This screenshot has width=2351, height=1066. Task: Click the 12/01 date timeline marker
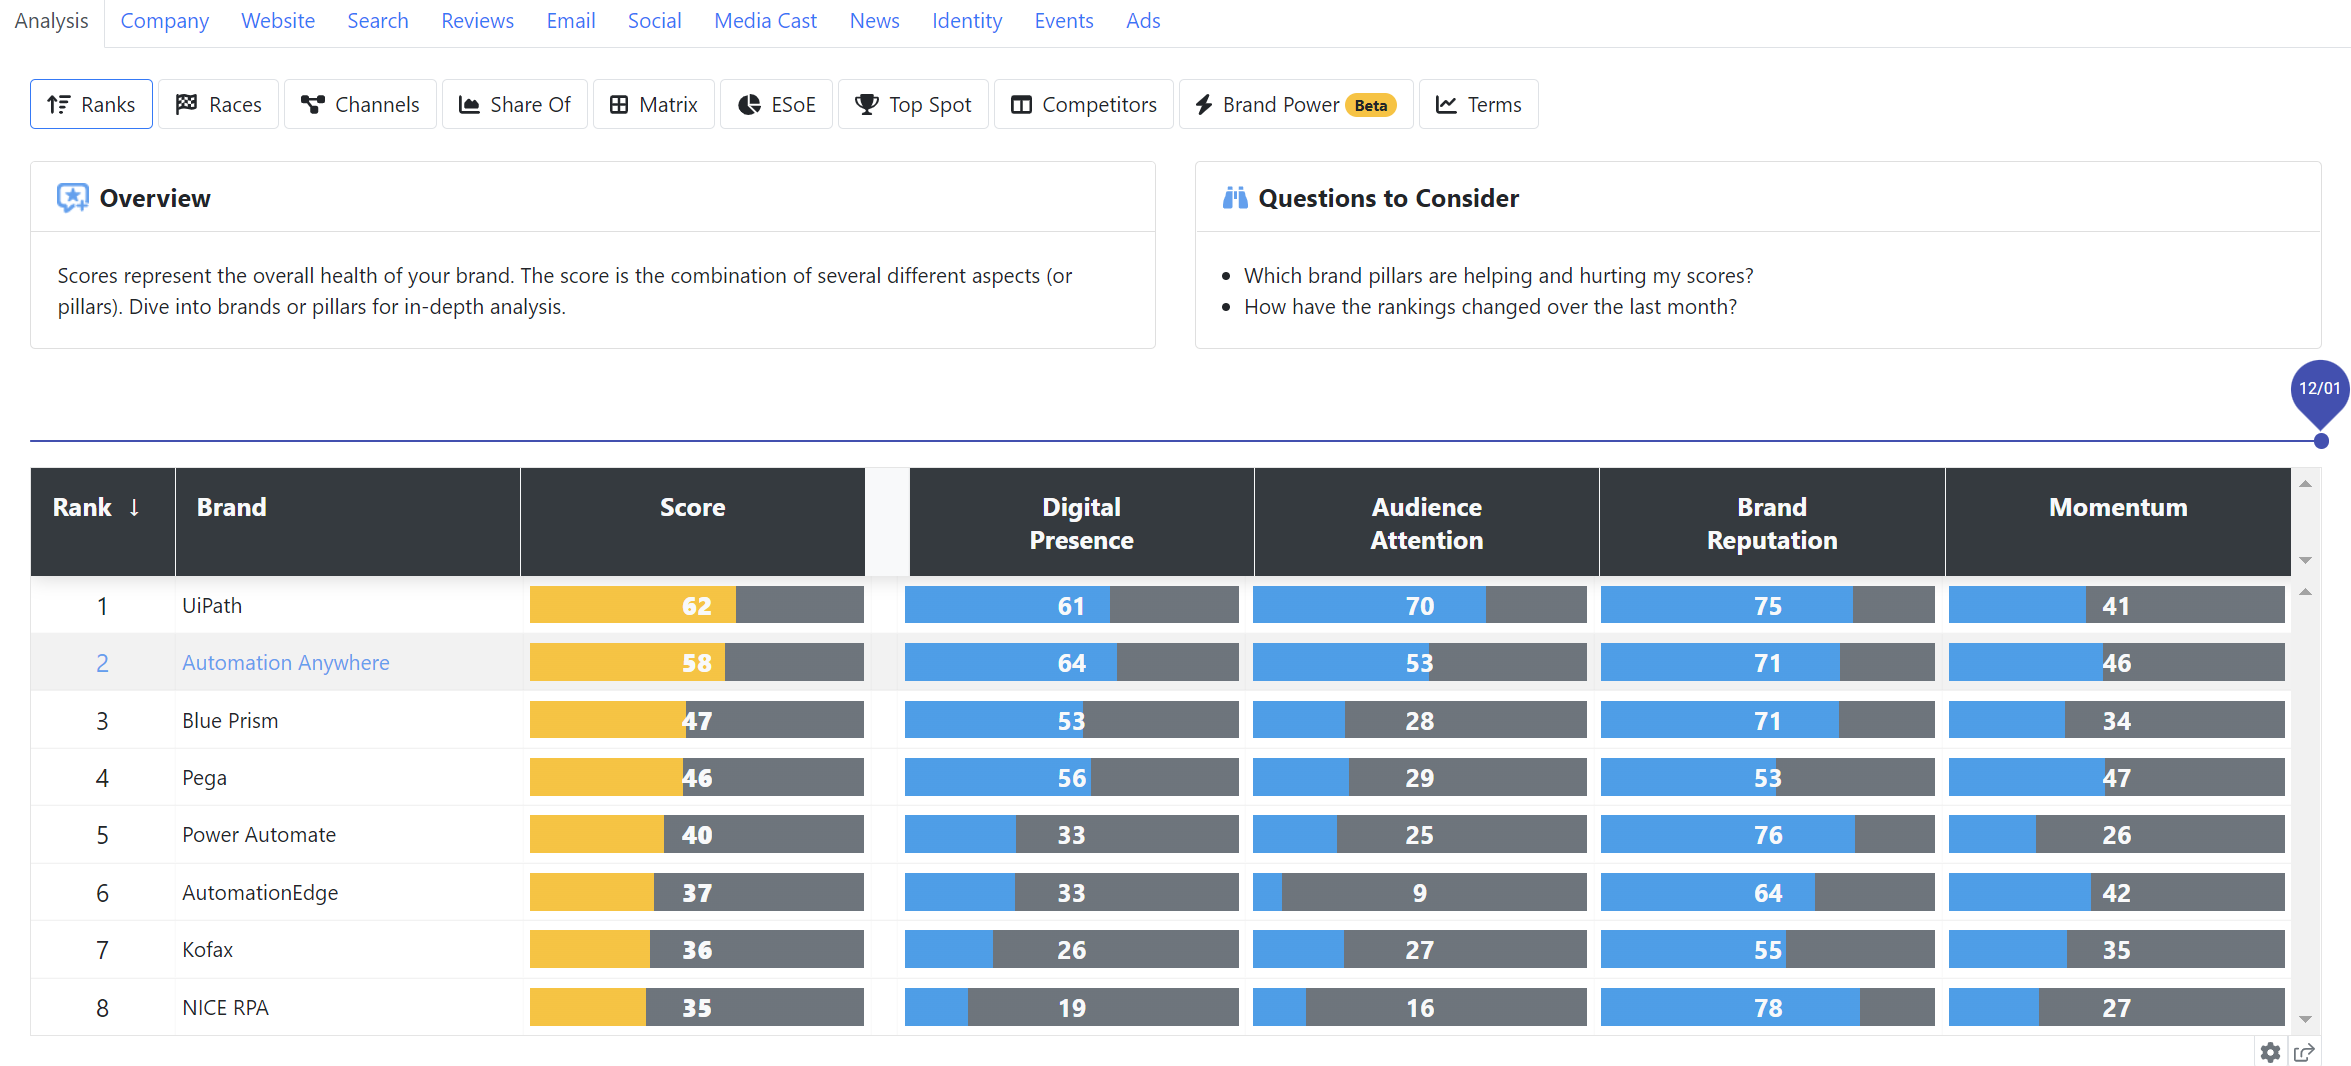[2319, 390]
